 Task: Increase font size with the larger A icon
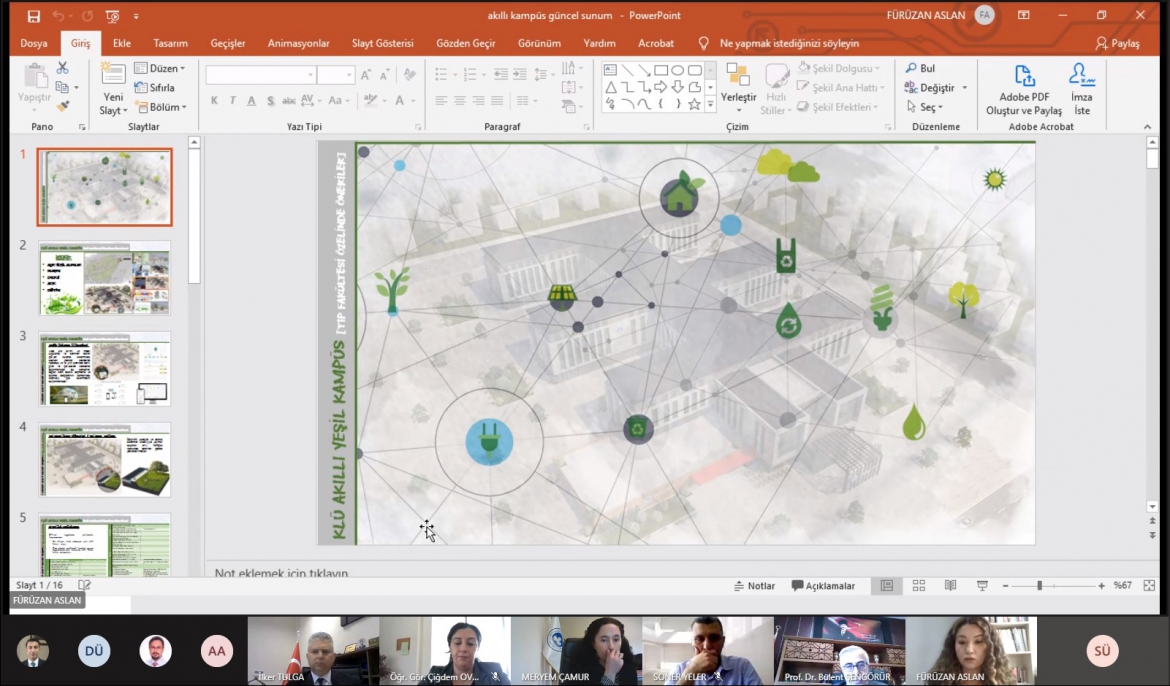(366, 75)
